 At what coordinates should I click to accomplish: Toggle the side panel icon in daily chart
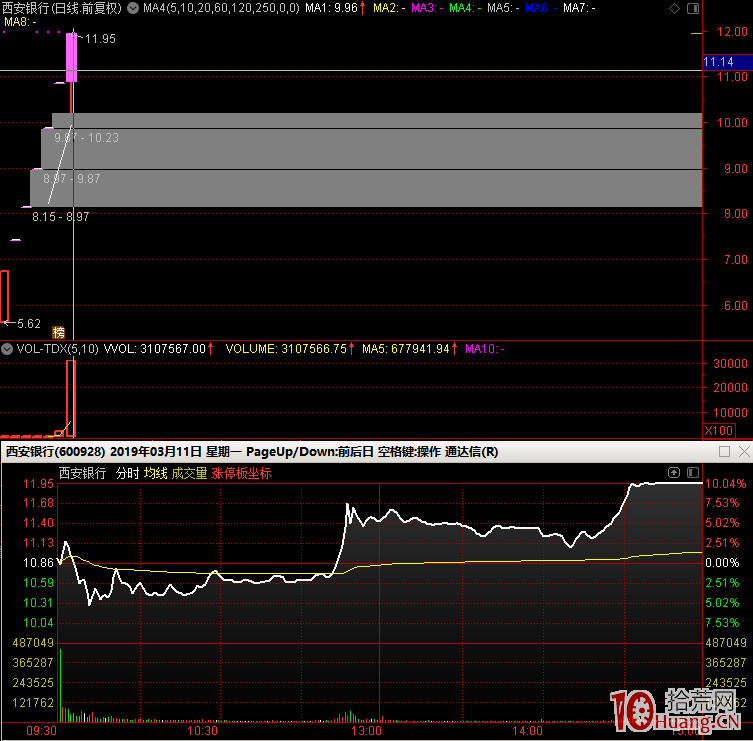pyautogui.click(x=693, y=8)
